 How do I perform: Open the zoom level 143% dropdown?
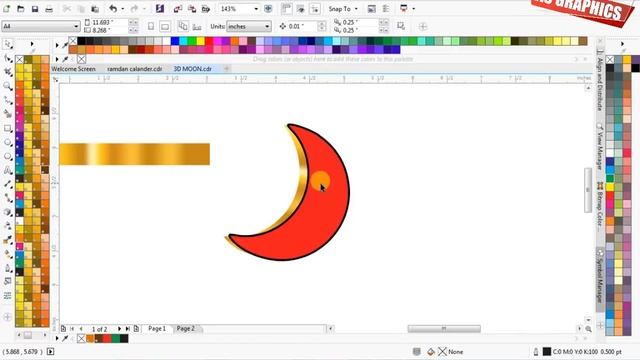click(x=256, y=9)
